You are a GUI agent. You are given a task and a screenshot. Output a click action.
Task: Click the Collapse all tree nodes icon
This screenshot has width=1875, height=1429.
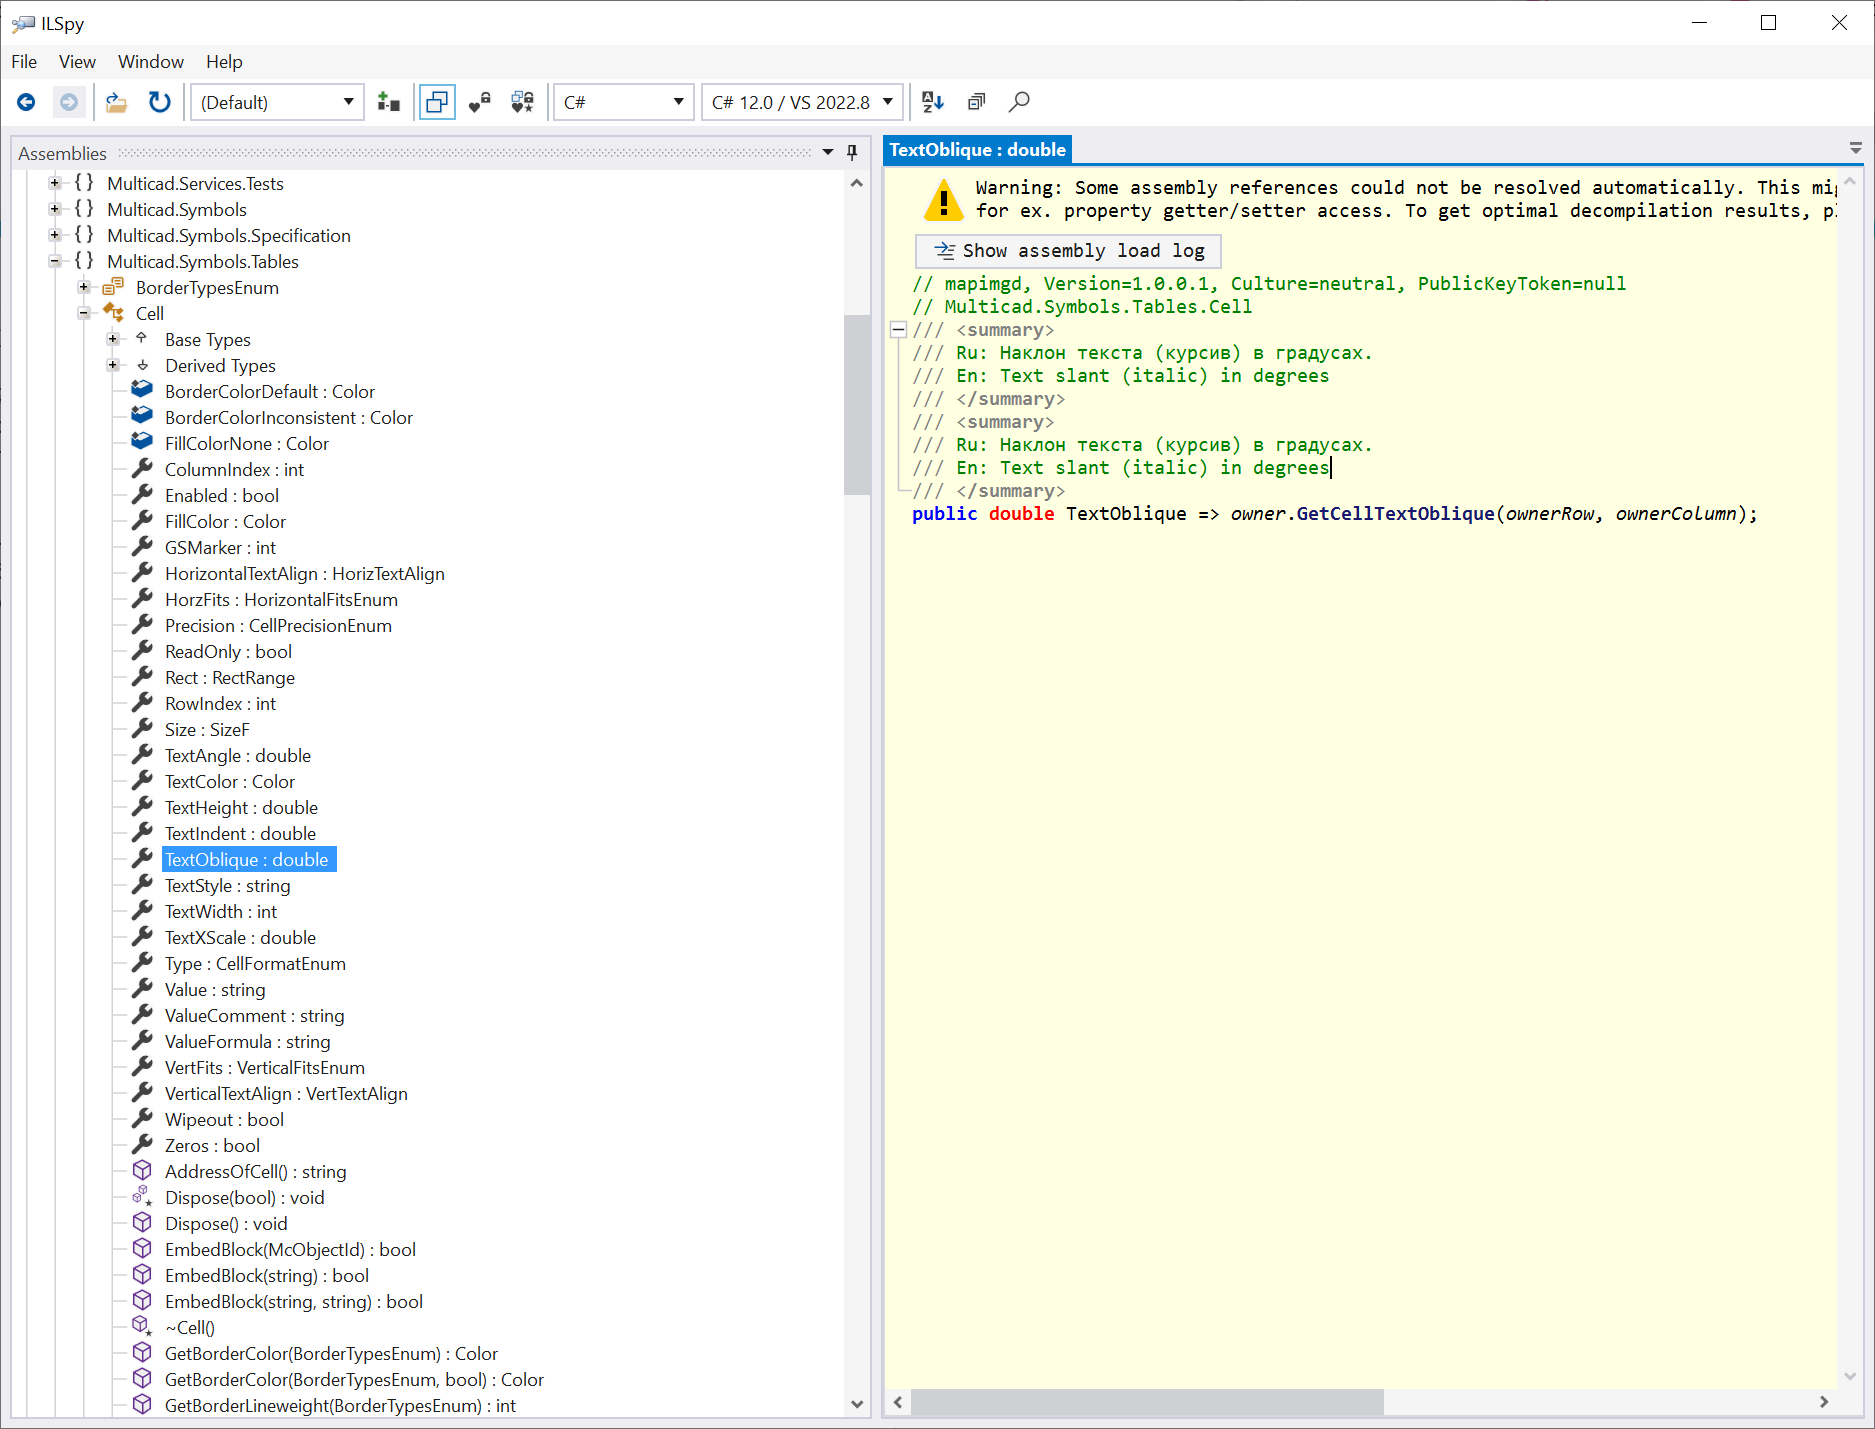[x=976, y=102]
